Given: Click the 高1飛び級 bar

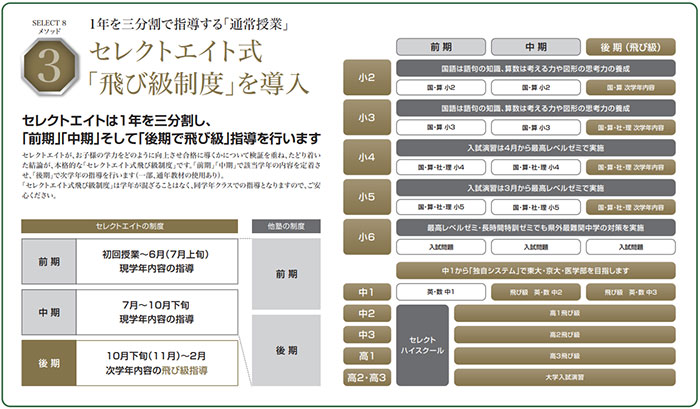Looking at the screenshot, I should 565,313.
